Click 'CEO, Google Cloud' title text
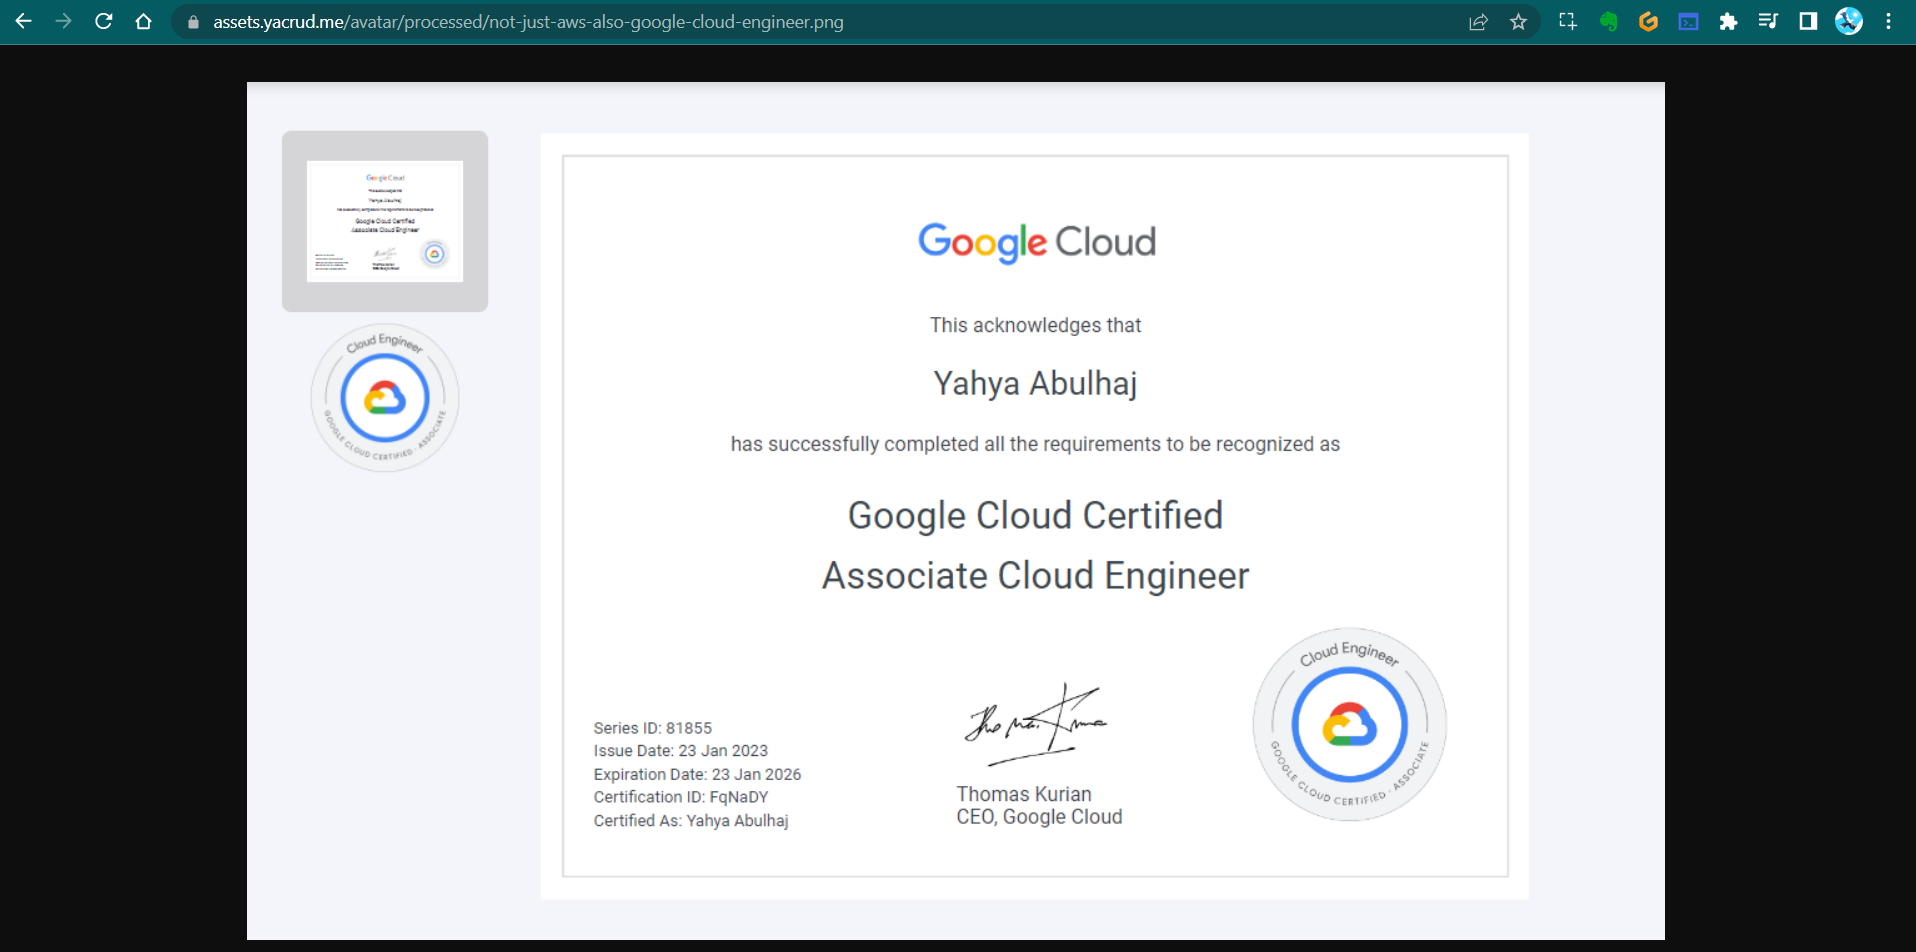Viewport: 1916px width, 952px height. click(1039, 817)
